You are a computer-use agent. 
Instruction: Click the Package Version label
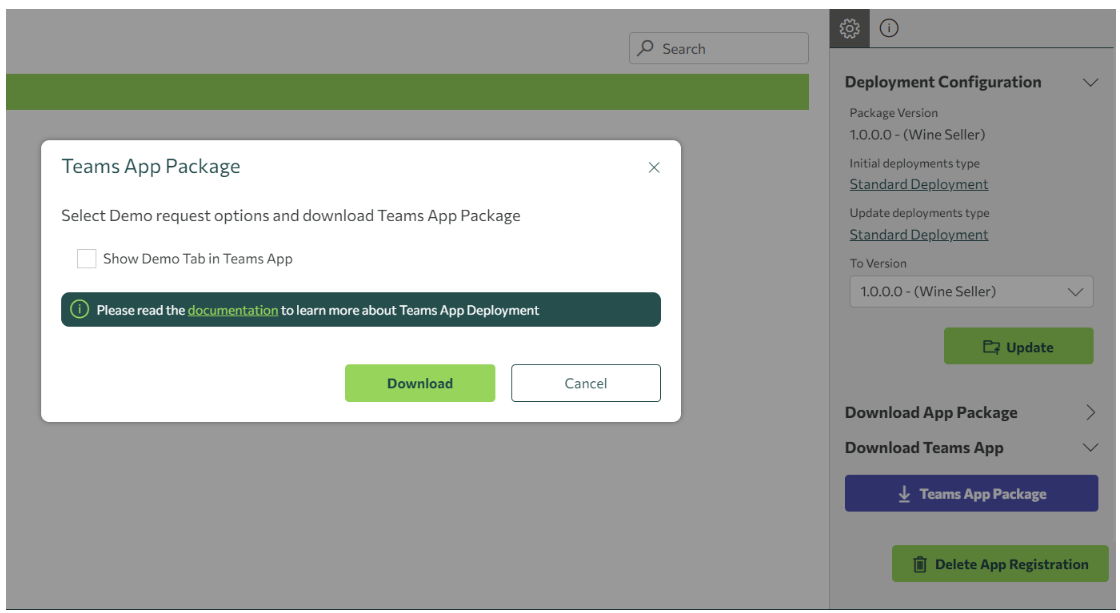(894, 113)
